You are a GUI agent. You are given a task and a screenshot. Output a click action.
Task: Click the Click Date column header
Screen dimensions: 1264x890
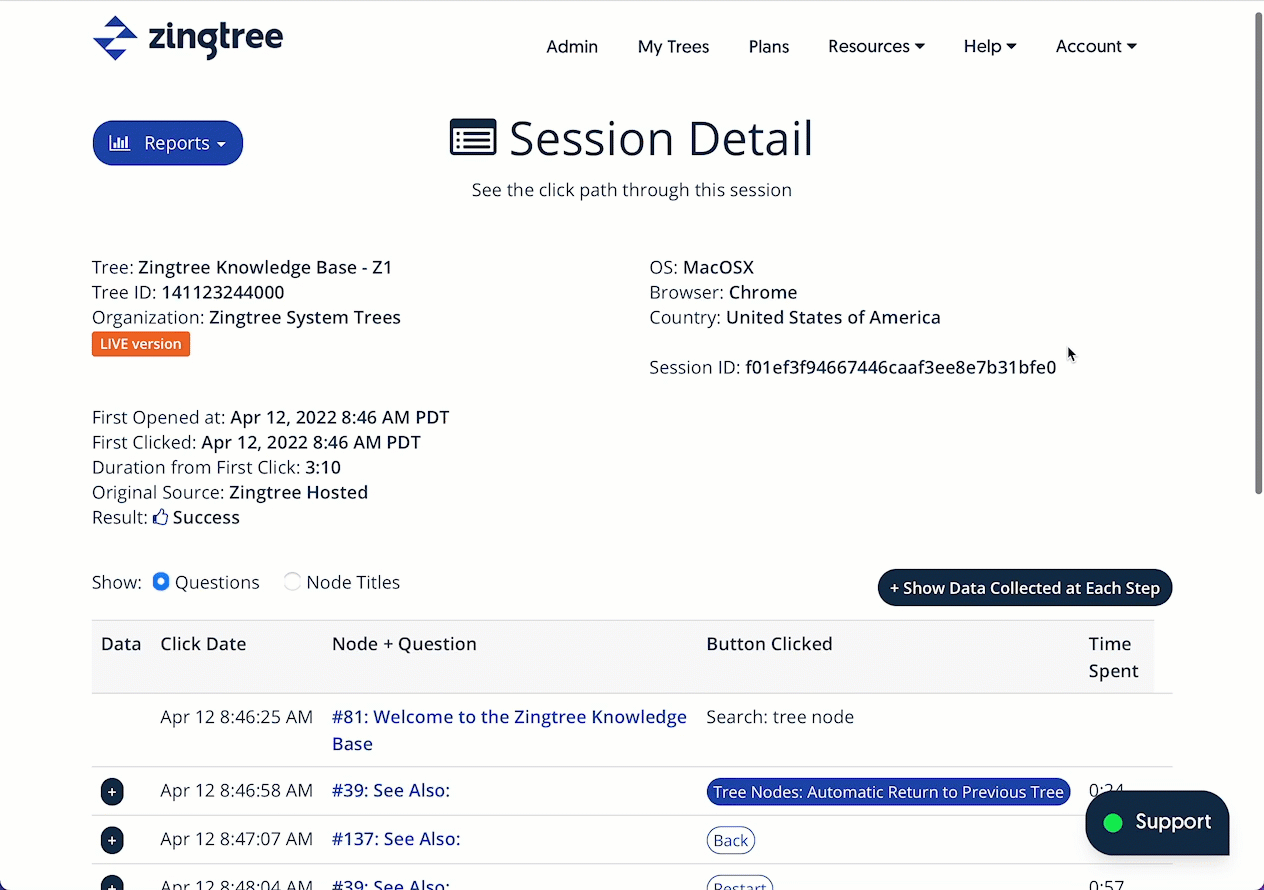click(203, 644)
